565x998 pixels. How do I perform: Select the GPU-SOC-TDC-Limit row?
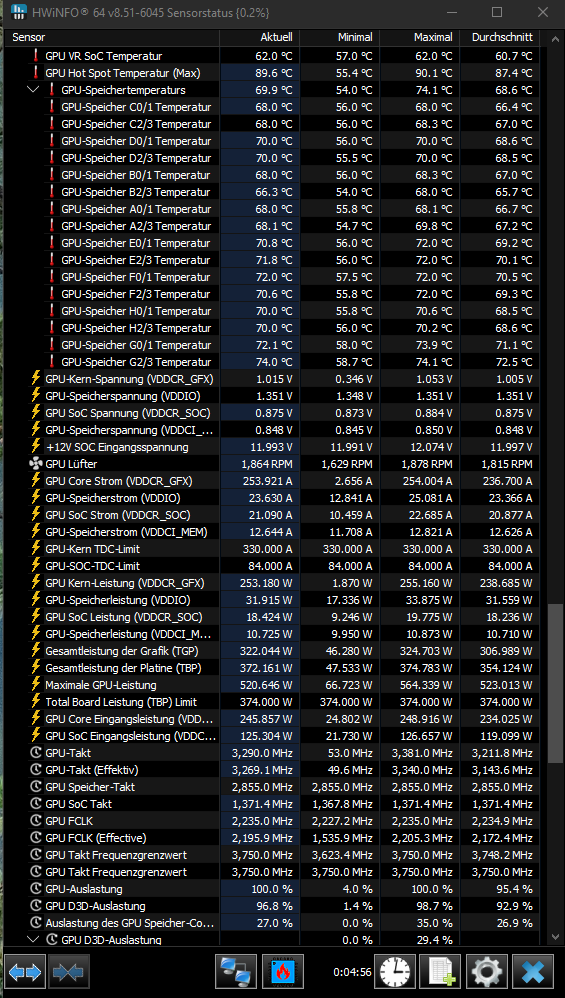point(274,566)
